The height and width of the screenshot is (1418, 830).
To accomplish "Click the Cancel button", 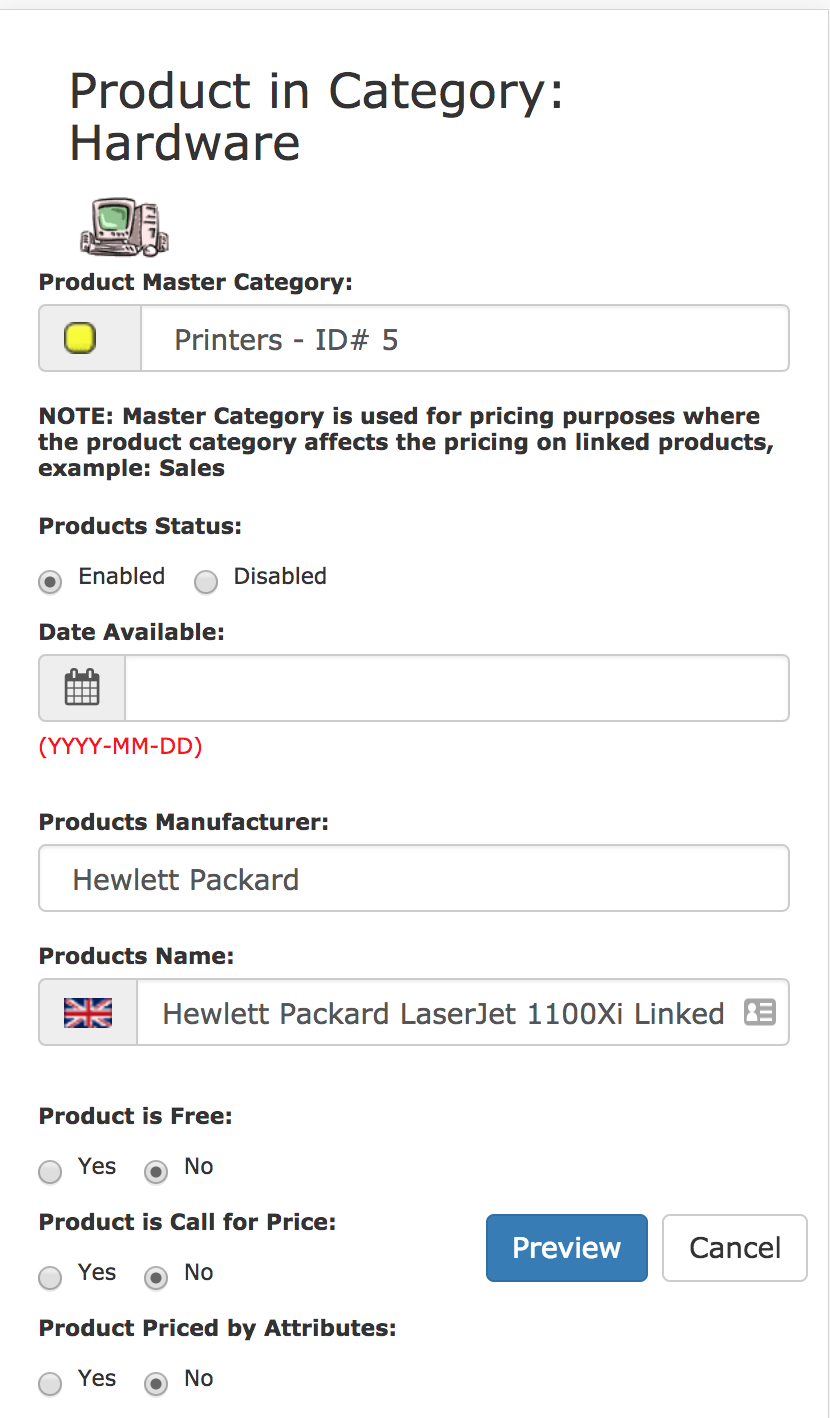I will (x=735, y=1248).
